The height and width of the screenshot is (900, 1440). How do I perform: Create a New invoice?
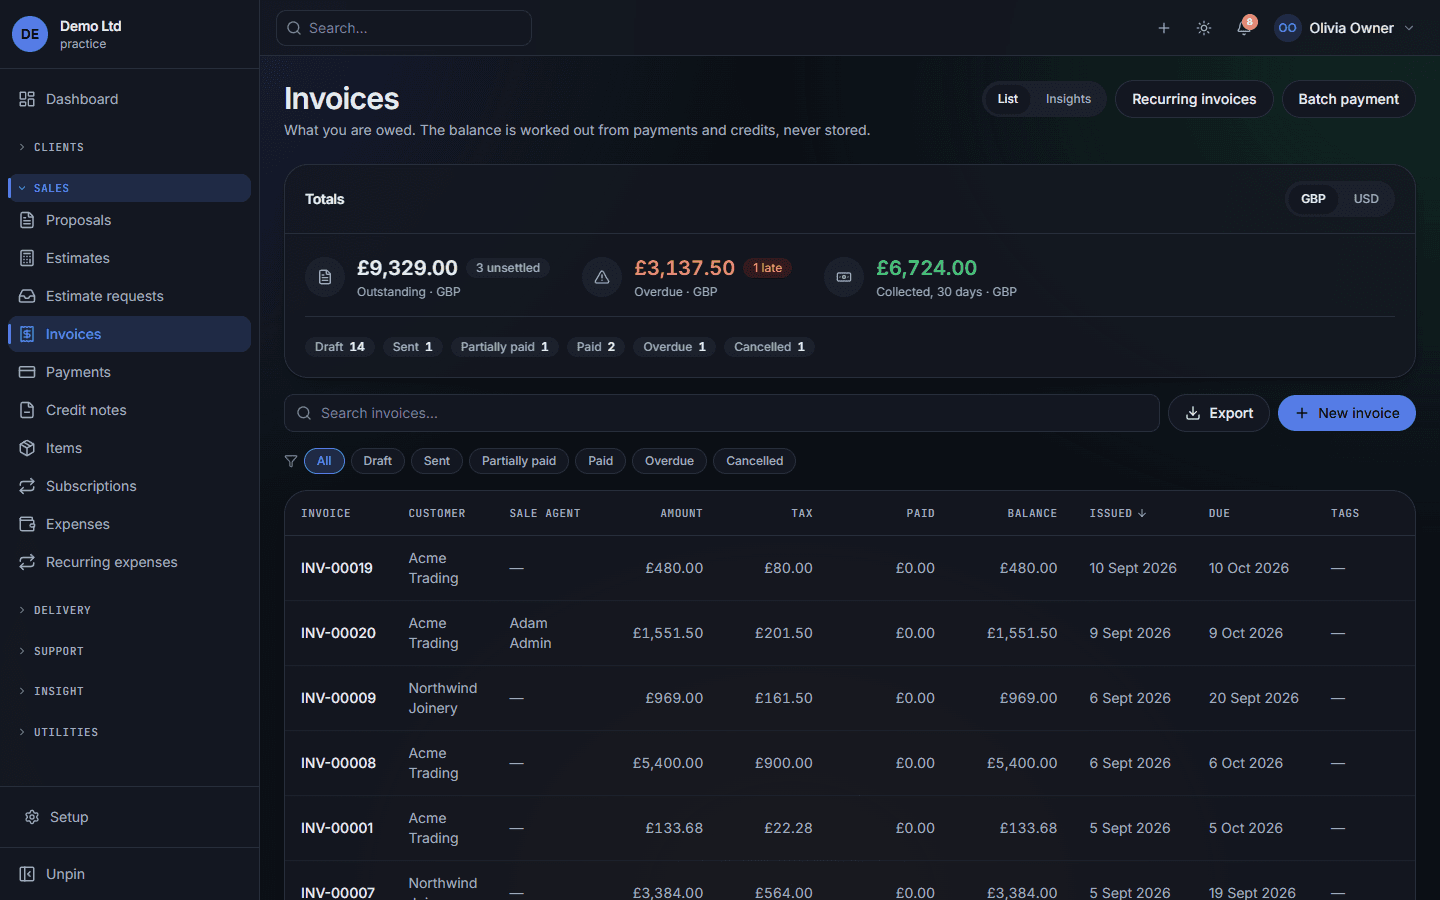pos(1347,413)
